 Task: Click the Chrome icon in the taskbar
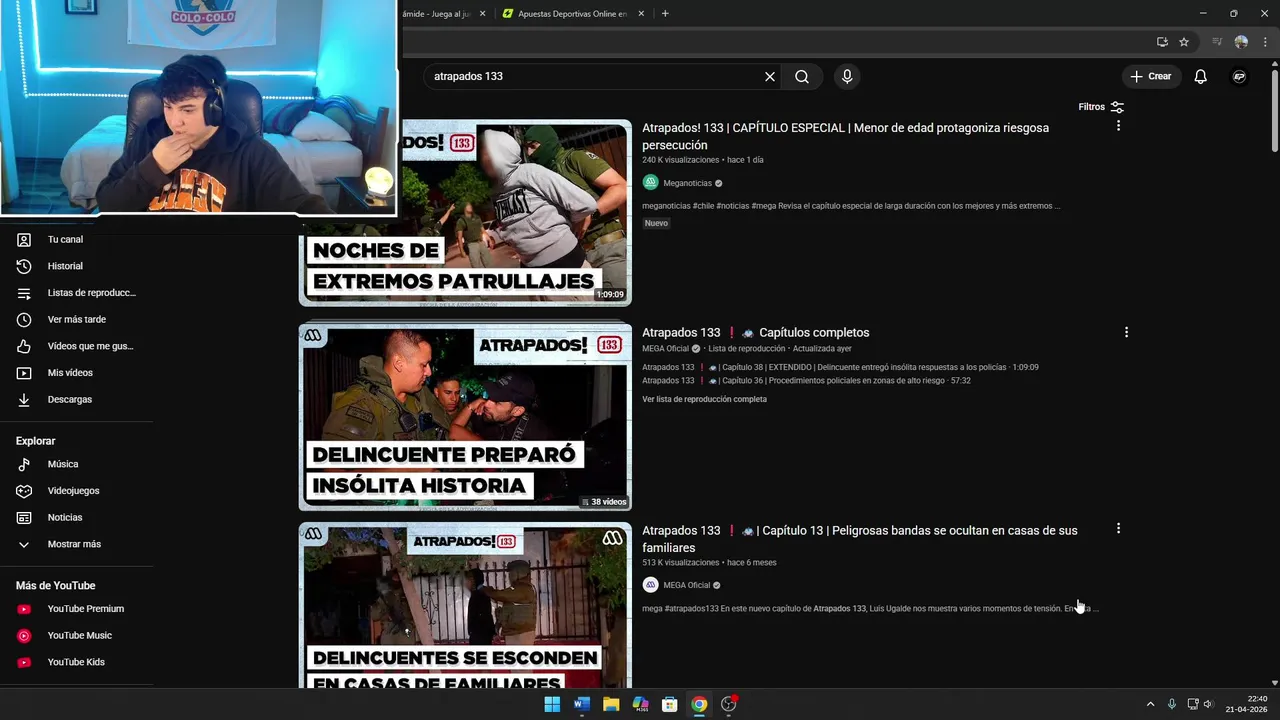point(699,704)
